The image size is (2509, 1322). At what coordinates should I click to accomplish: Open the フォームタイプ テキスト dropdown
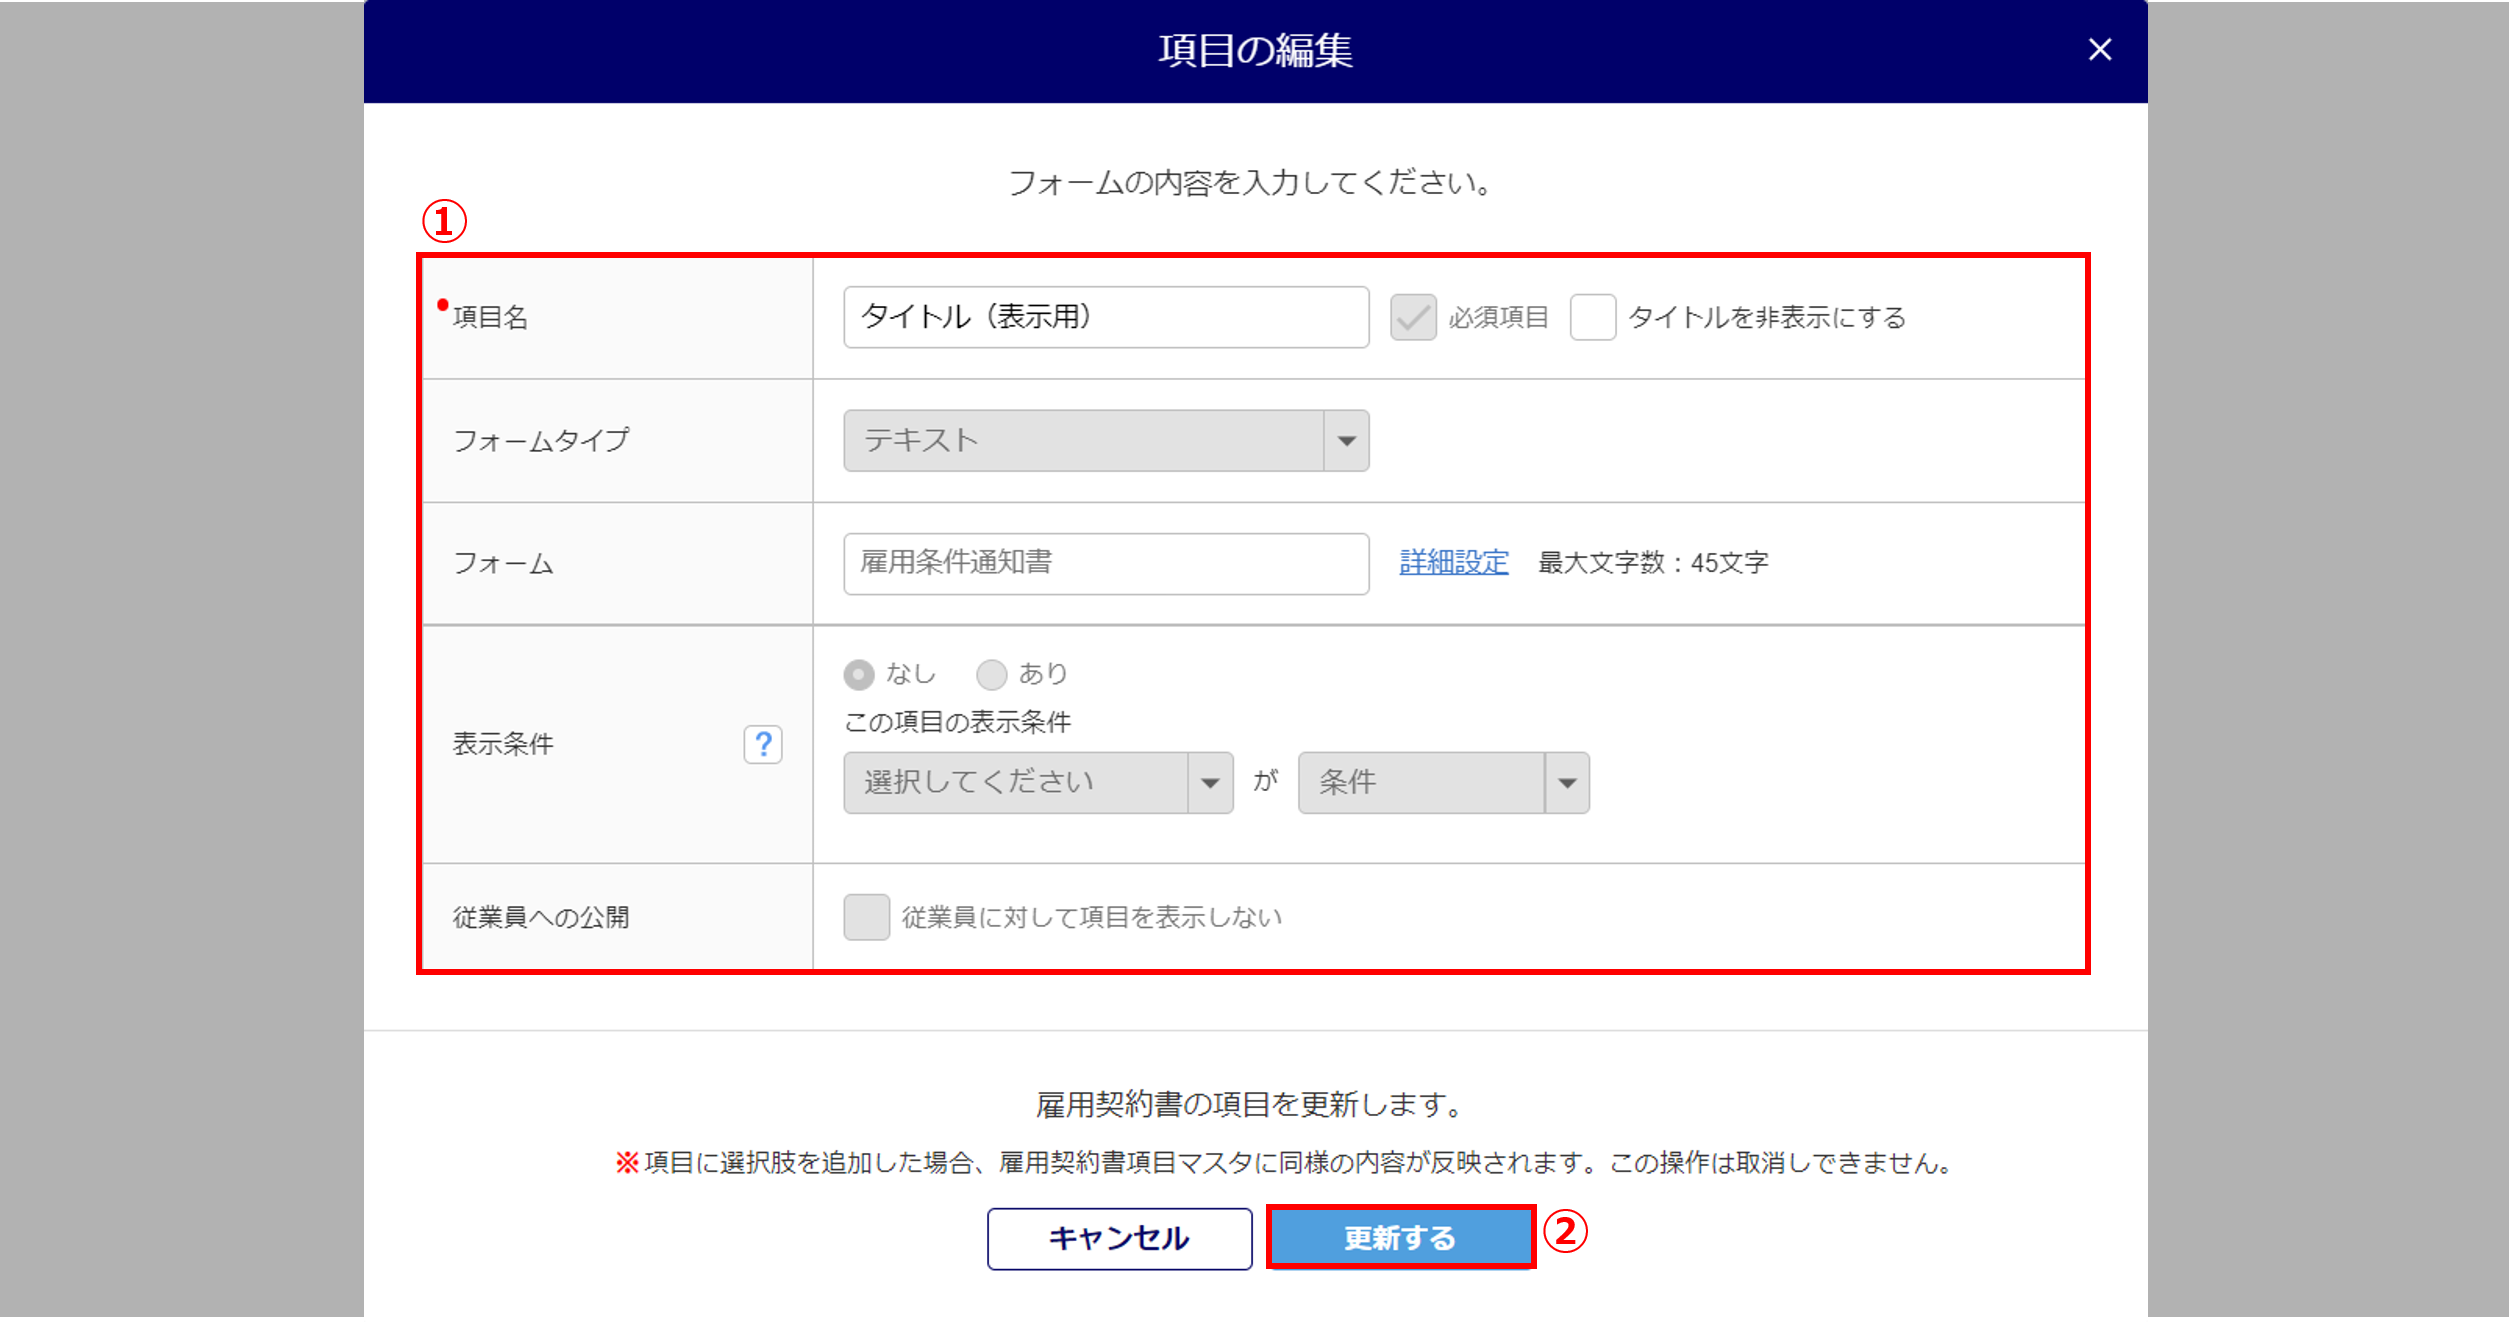(1083, 441)
